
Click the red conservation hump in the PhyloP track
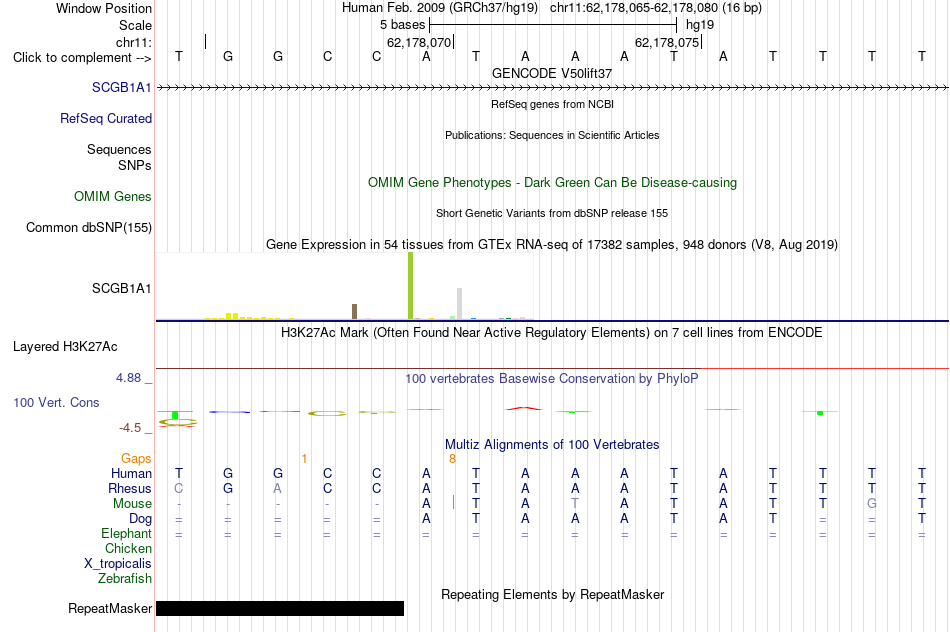524,408
